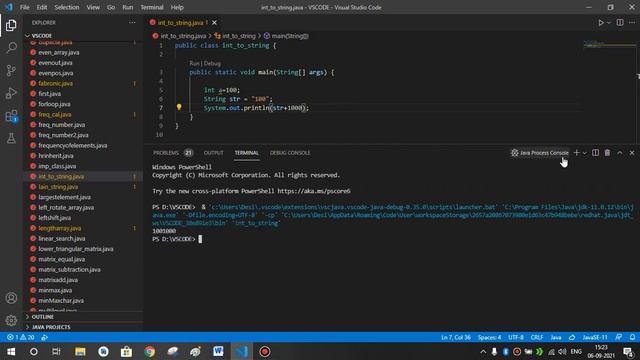Screen dimensions: 640x360
Task: Close the int_to_string.java editor tab
Action: point(214,22)
